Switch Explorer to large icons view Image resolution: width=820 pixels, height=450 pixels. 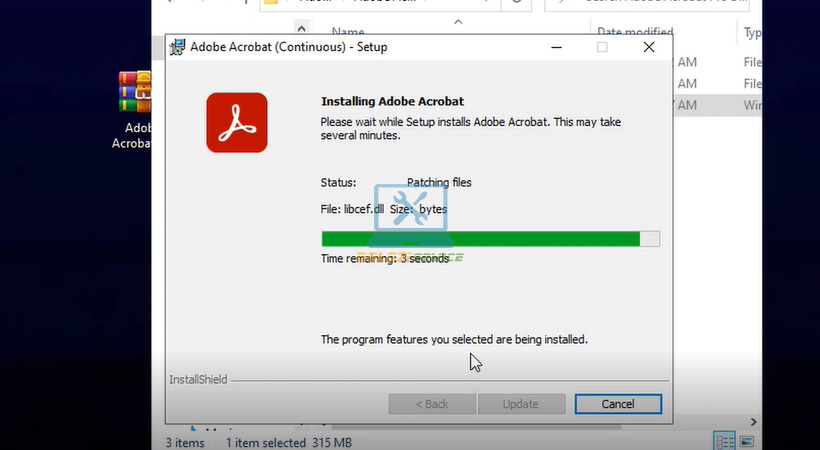tap(748, 441)
